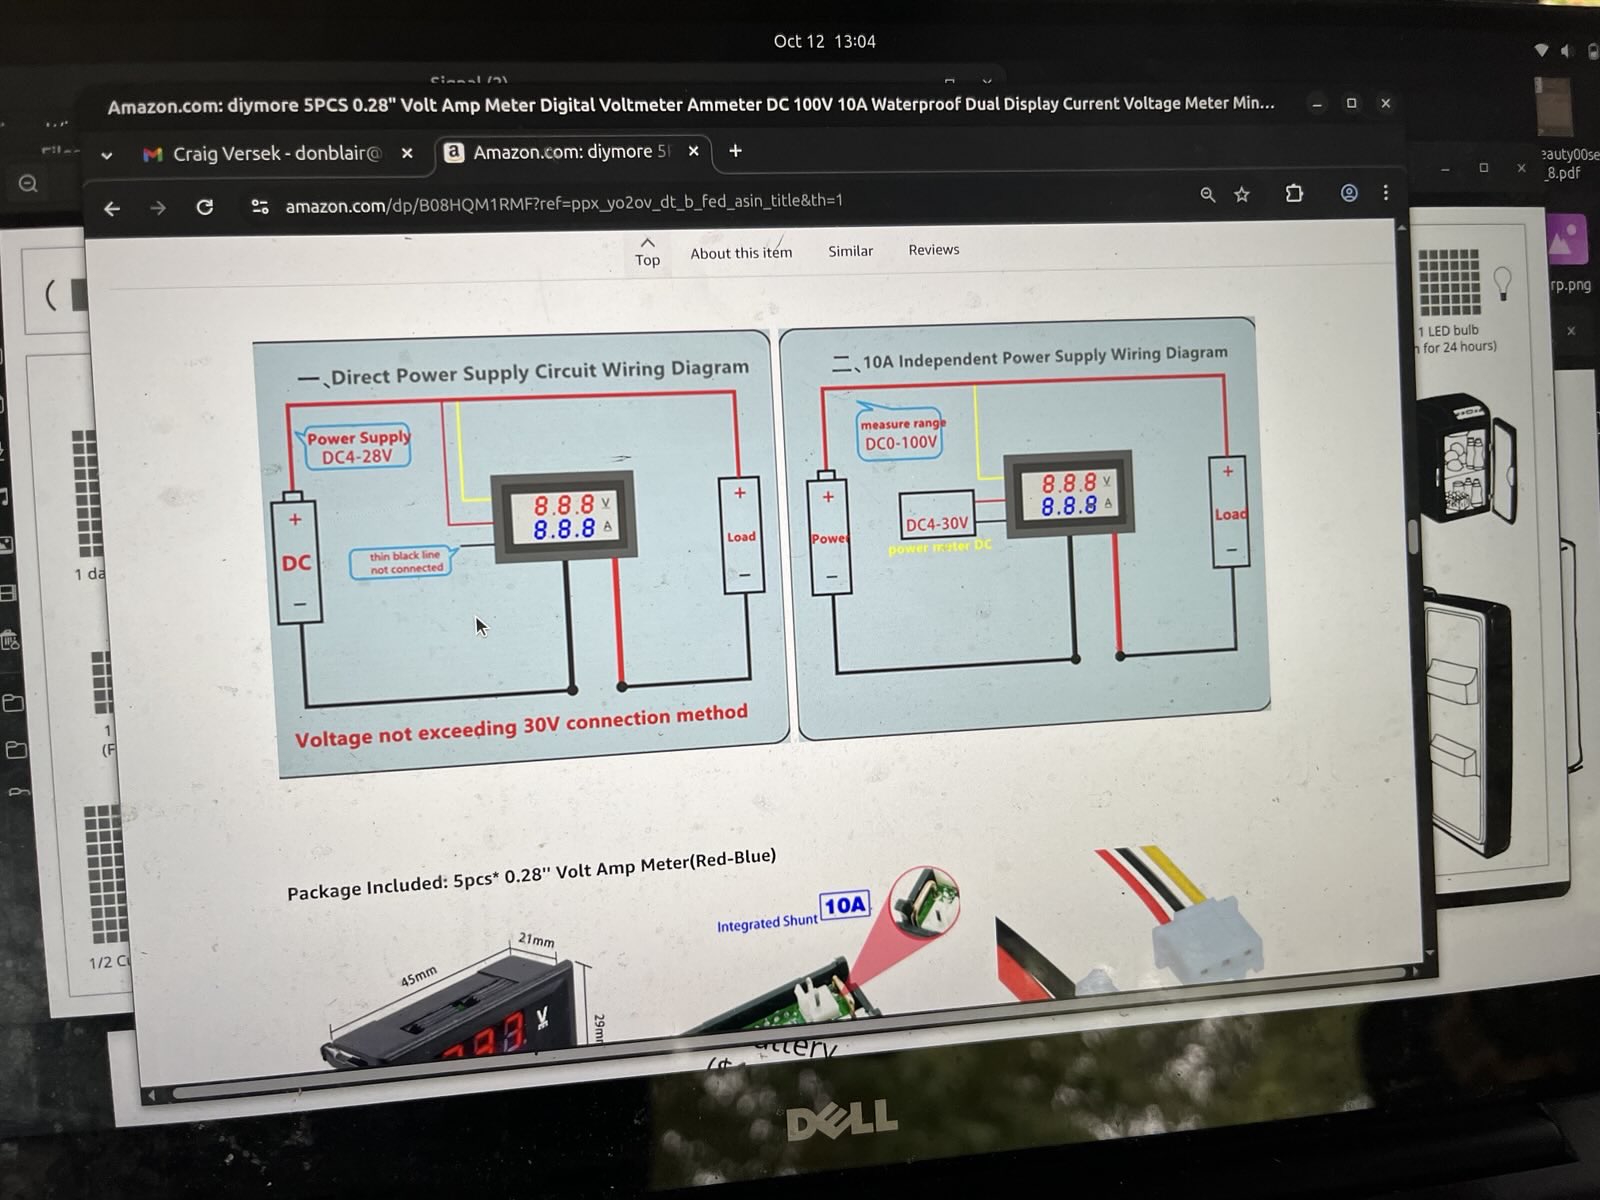Open the browser profile avatar
The image size is (1600, 1200).
pos(1349,193)
